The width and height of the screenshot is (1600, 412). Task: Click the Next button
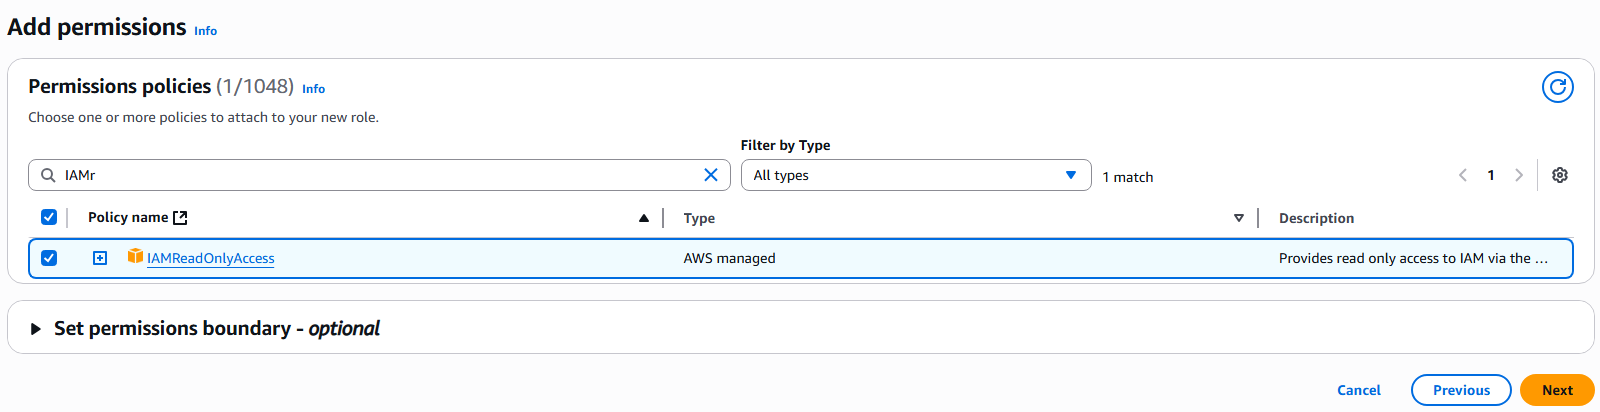(x=1557, y=390)
